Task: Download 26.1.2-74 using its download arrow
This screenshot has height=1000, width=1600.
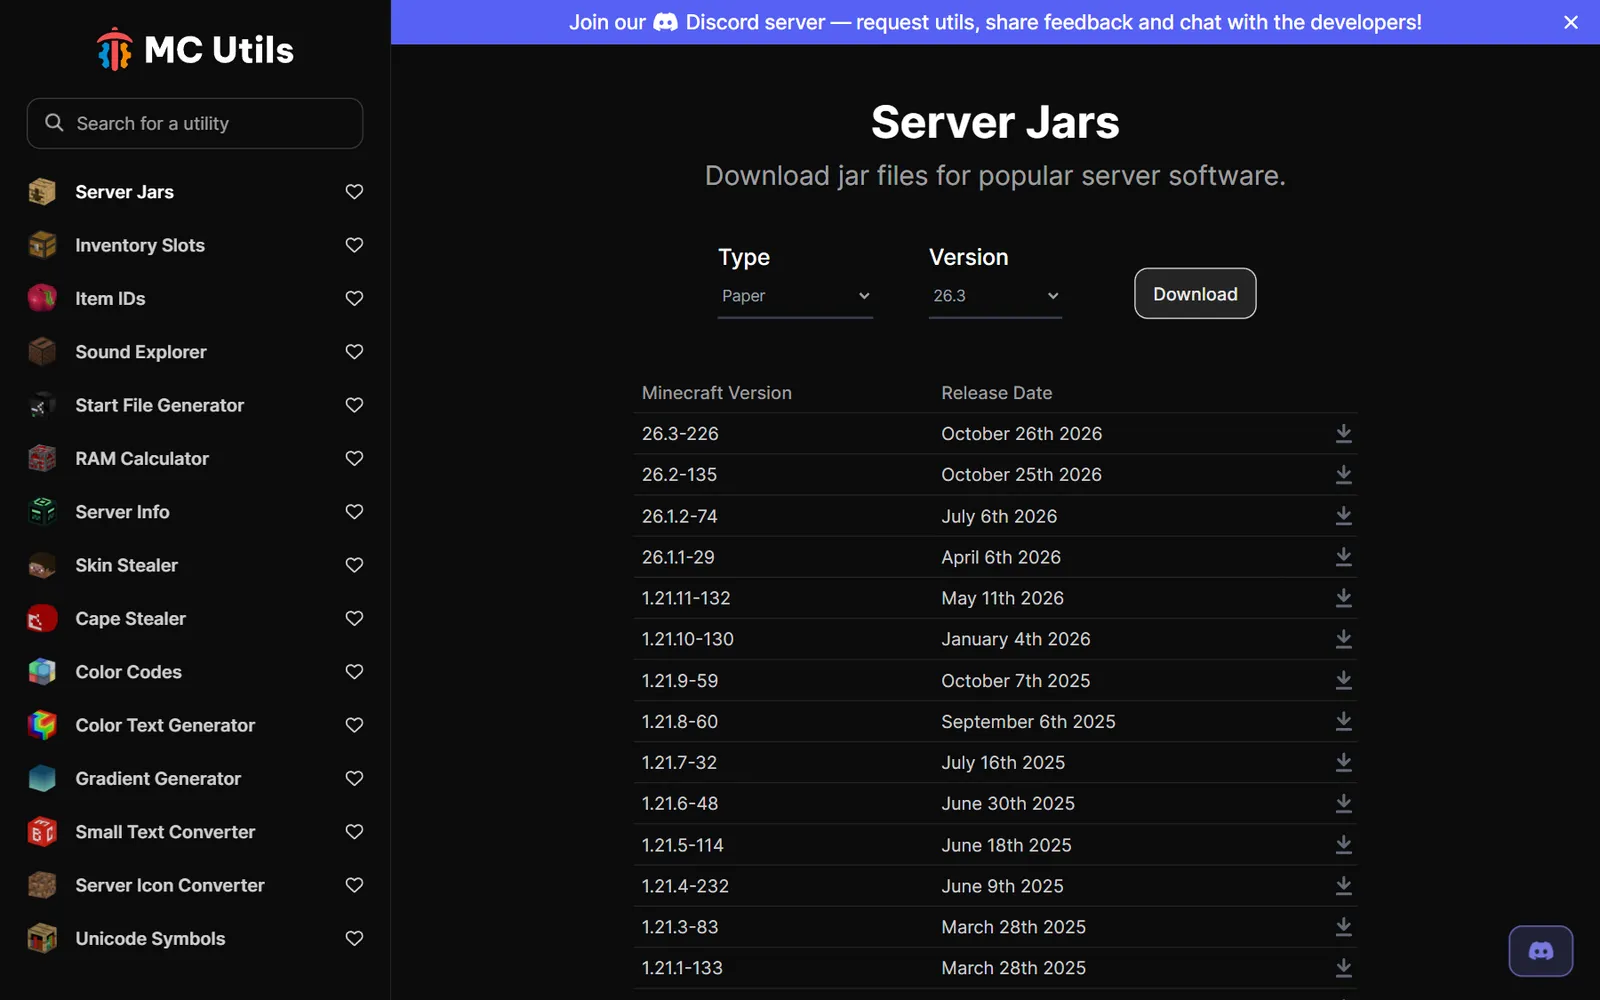Action: click(x=1344, y=516)
